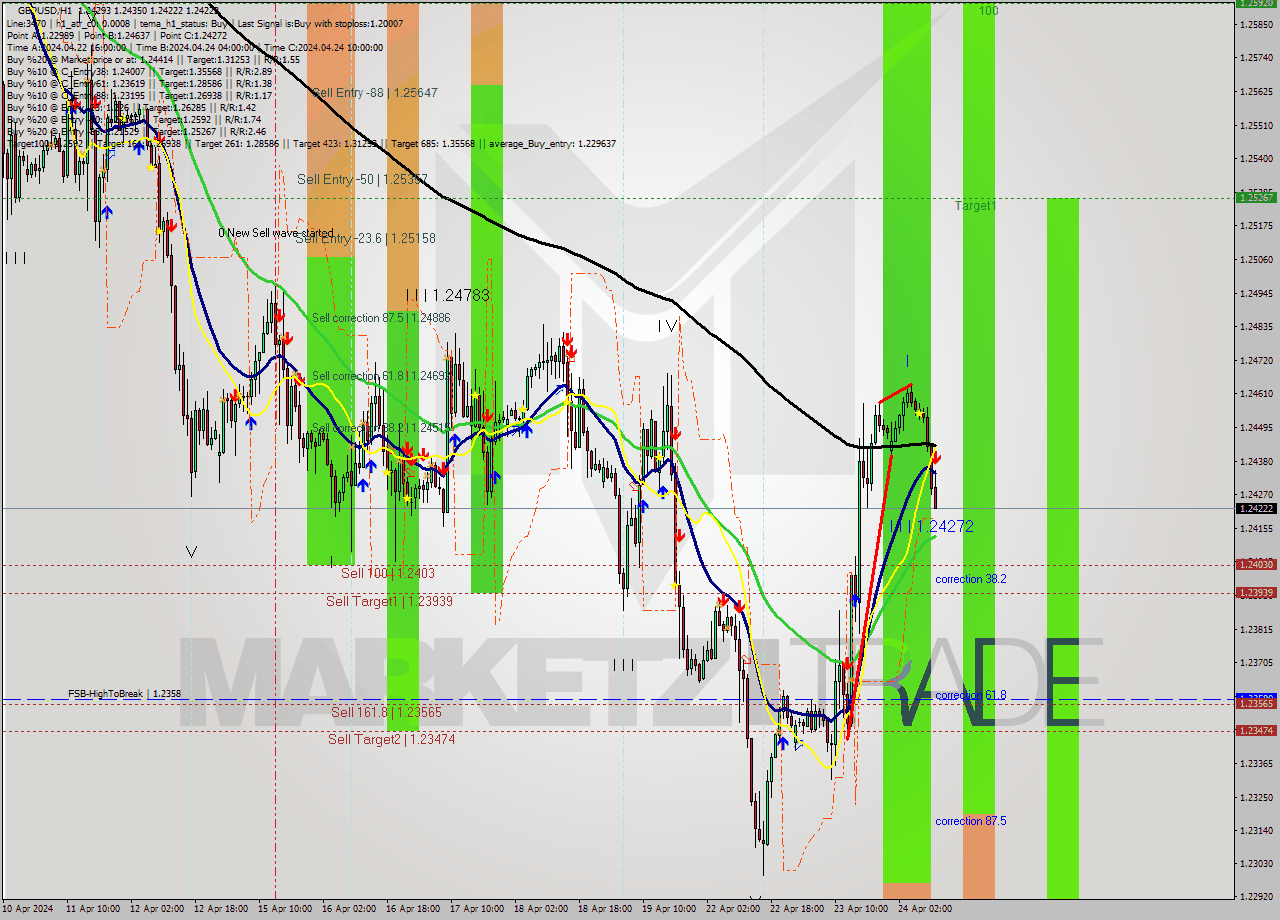
Task: Select the 'Sell 100 | 1.2403' label
Action: pos(388,573)
